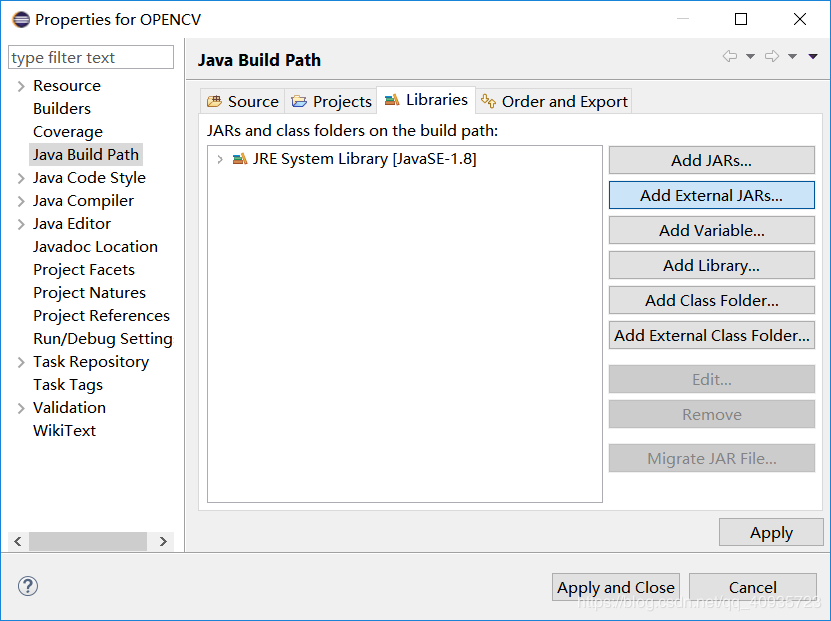
Task: Expand the Java Compiler category
Action: click(21, 201)
